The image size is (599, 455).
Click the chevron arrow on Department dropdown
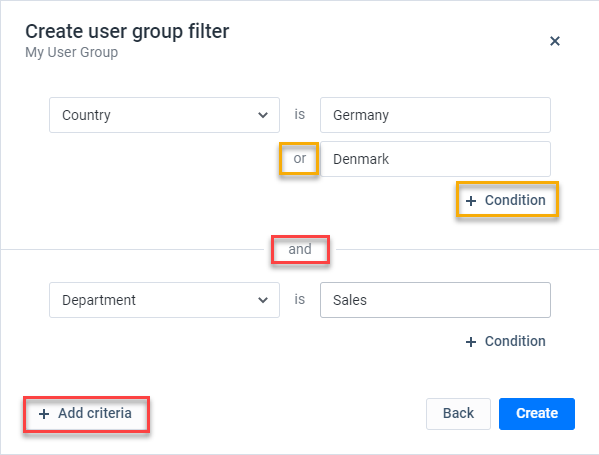coord(263,300)
